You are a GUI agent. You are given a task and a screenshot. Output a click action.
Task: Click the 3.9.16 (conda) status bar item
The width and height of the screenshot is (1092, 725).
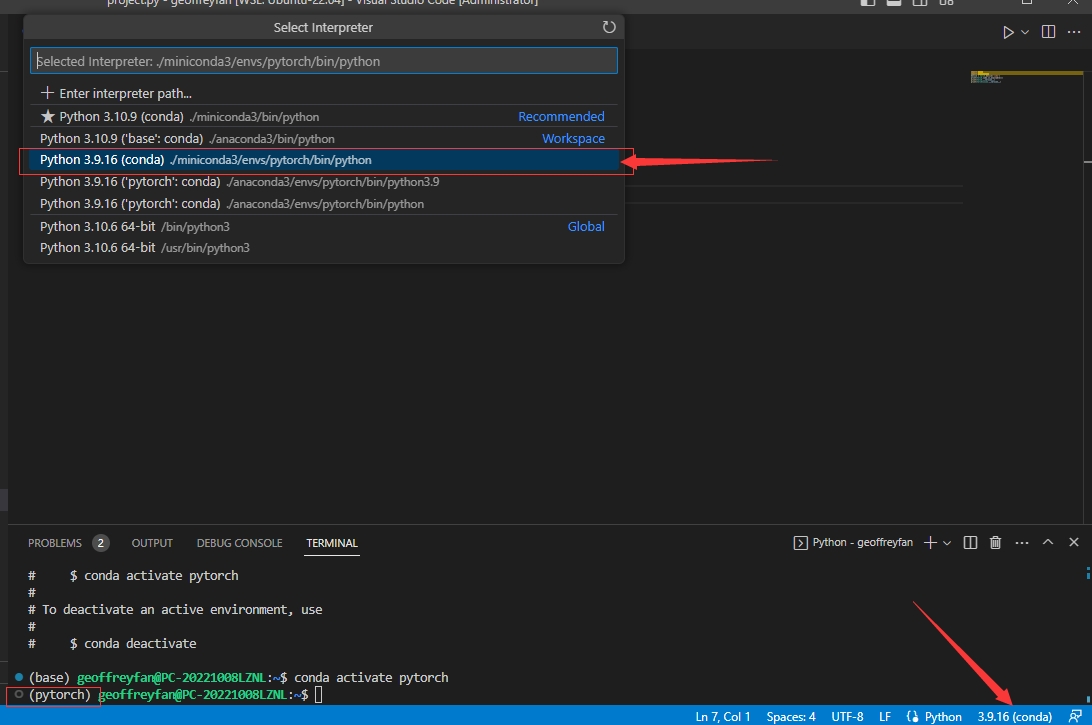point(1014,716)
